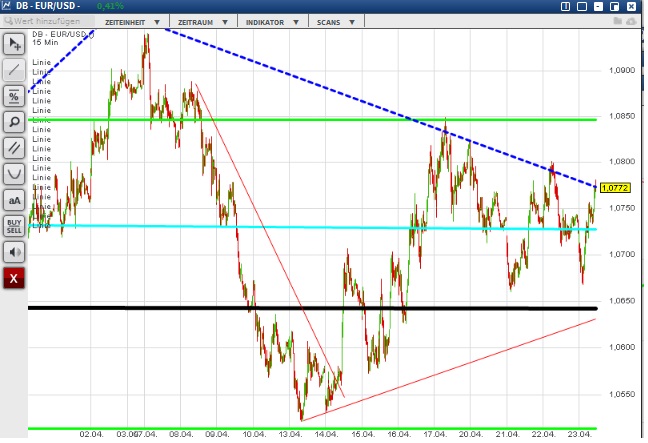Open the folder icon in toolbar
648x443 pixels.
click(x=618, y=21)
